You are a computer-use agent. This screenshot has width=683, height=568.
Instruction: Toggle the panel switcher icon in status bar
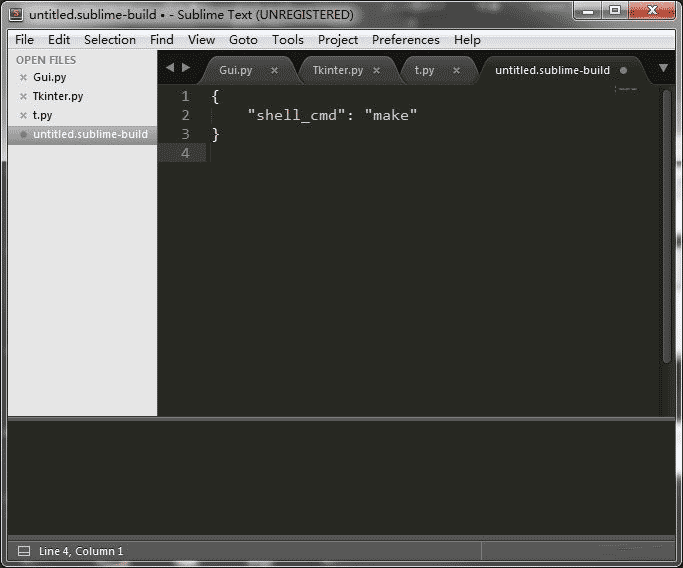24,551
